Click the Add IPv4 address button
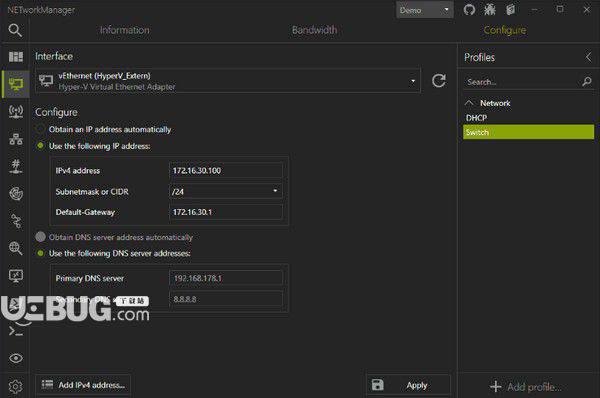 click(83, 385)
